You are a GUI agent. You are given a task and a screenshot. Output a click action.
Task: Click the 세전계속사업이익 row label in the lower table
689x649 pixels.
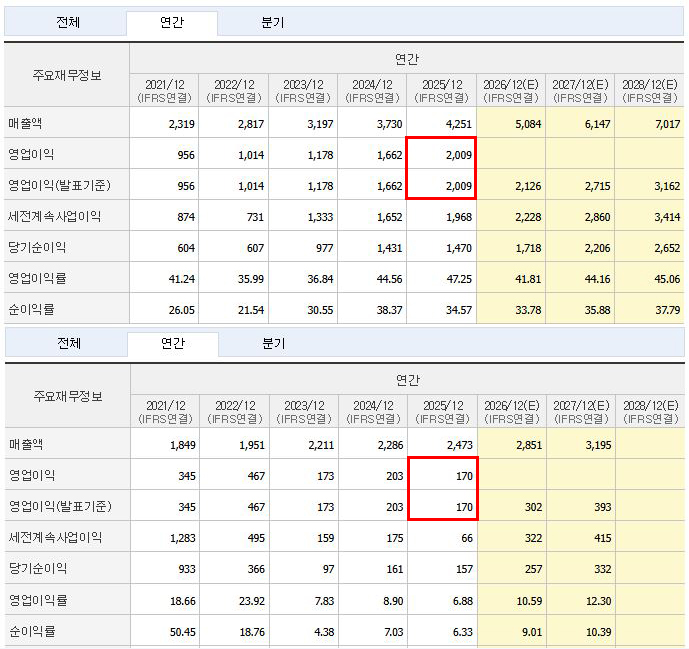pyautogui.click(x=55, y=537)
